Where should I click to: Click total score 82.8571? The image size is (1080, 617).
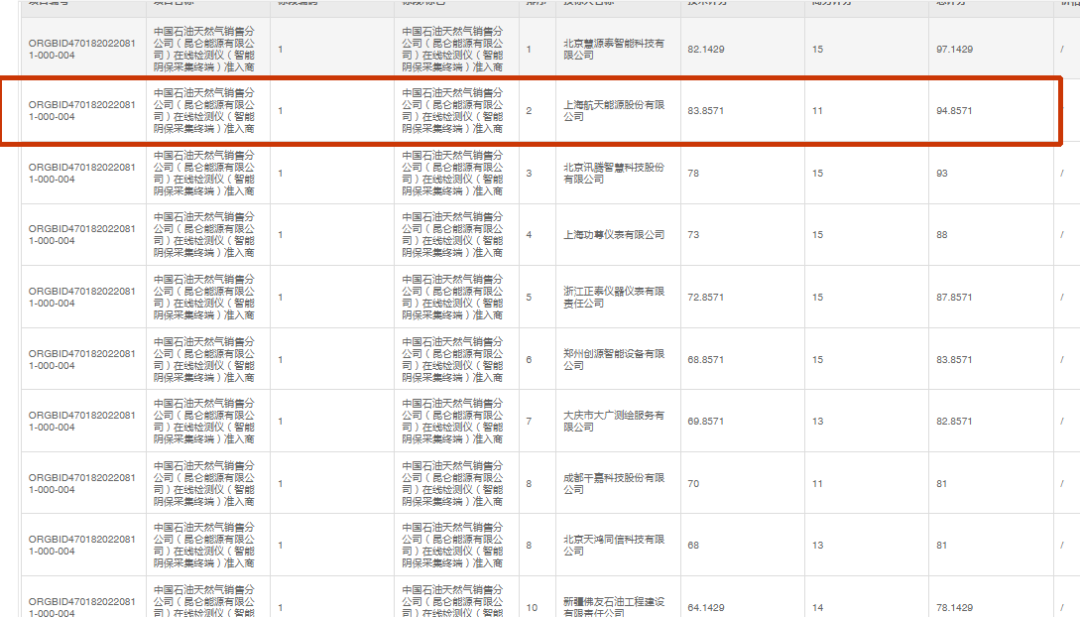click(954, 421)
